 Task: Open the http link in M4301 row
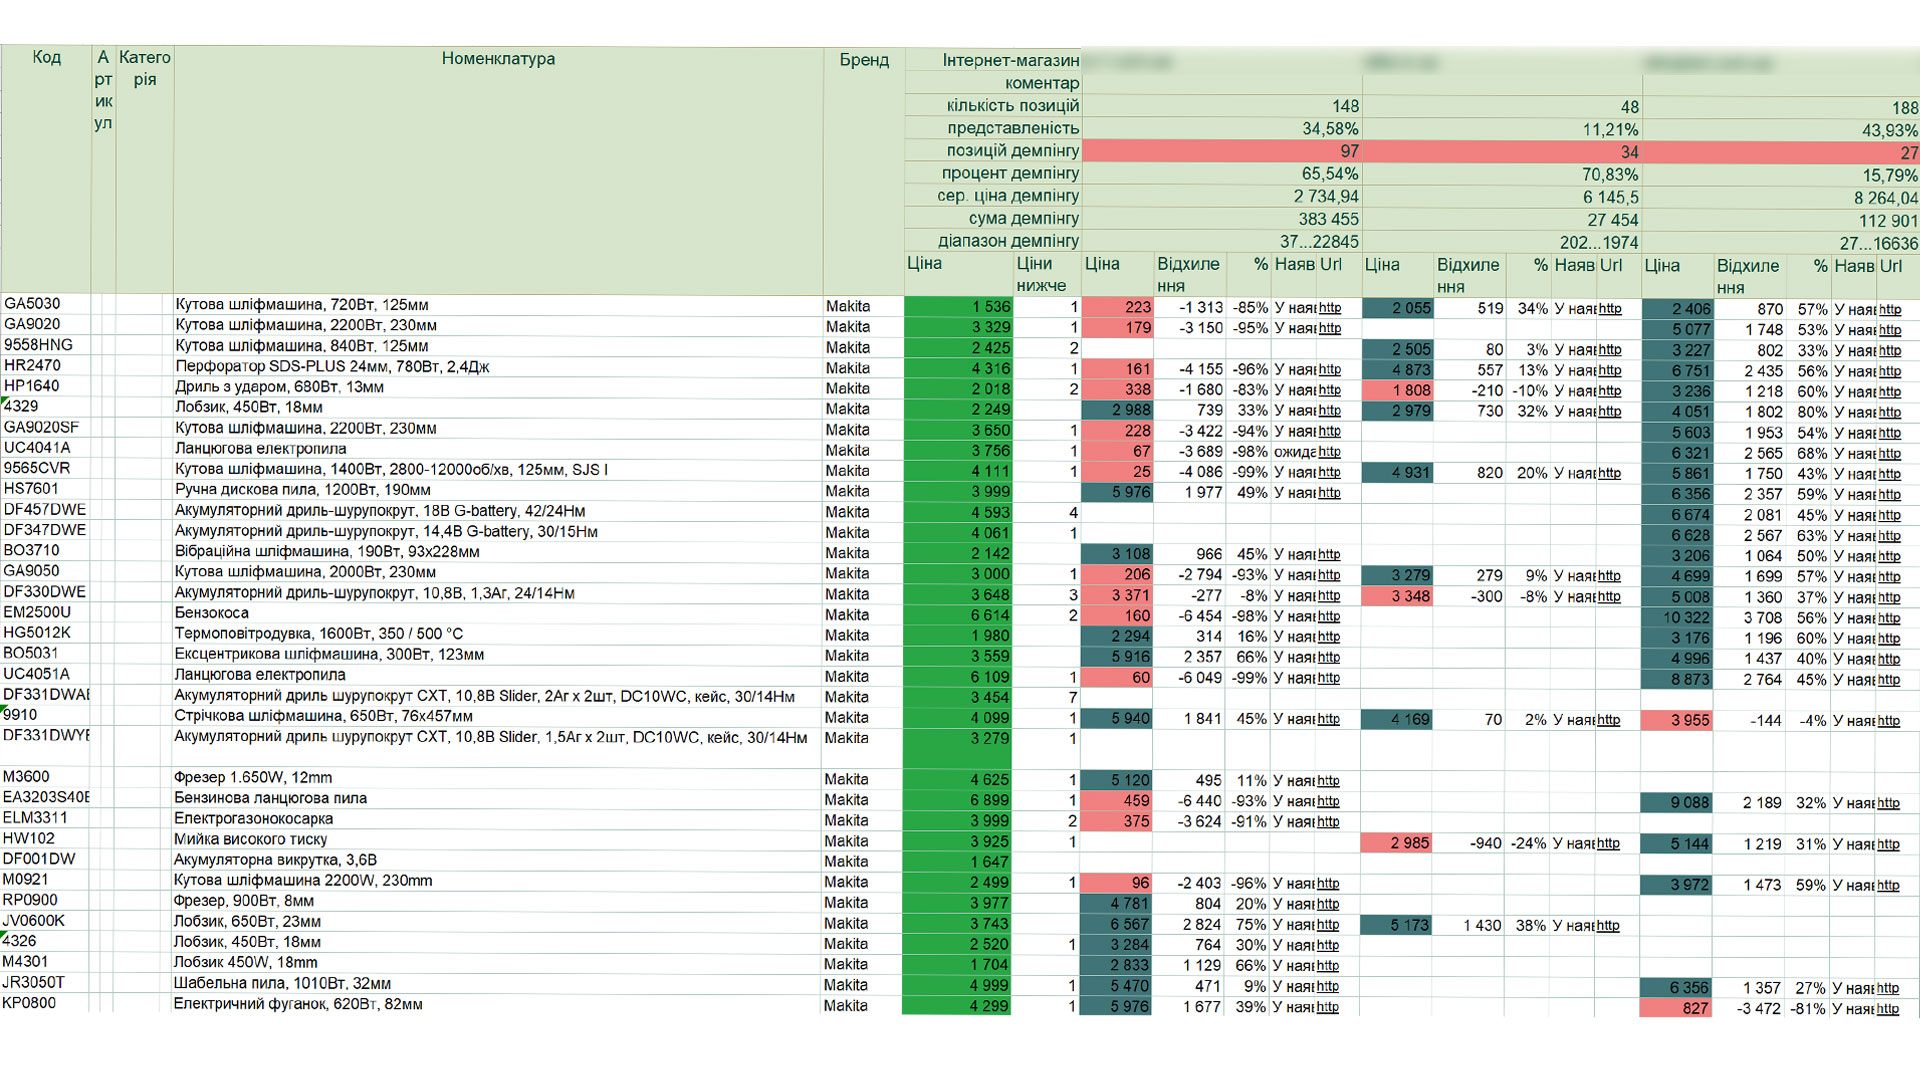click(1328, 965)
